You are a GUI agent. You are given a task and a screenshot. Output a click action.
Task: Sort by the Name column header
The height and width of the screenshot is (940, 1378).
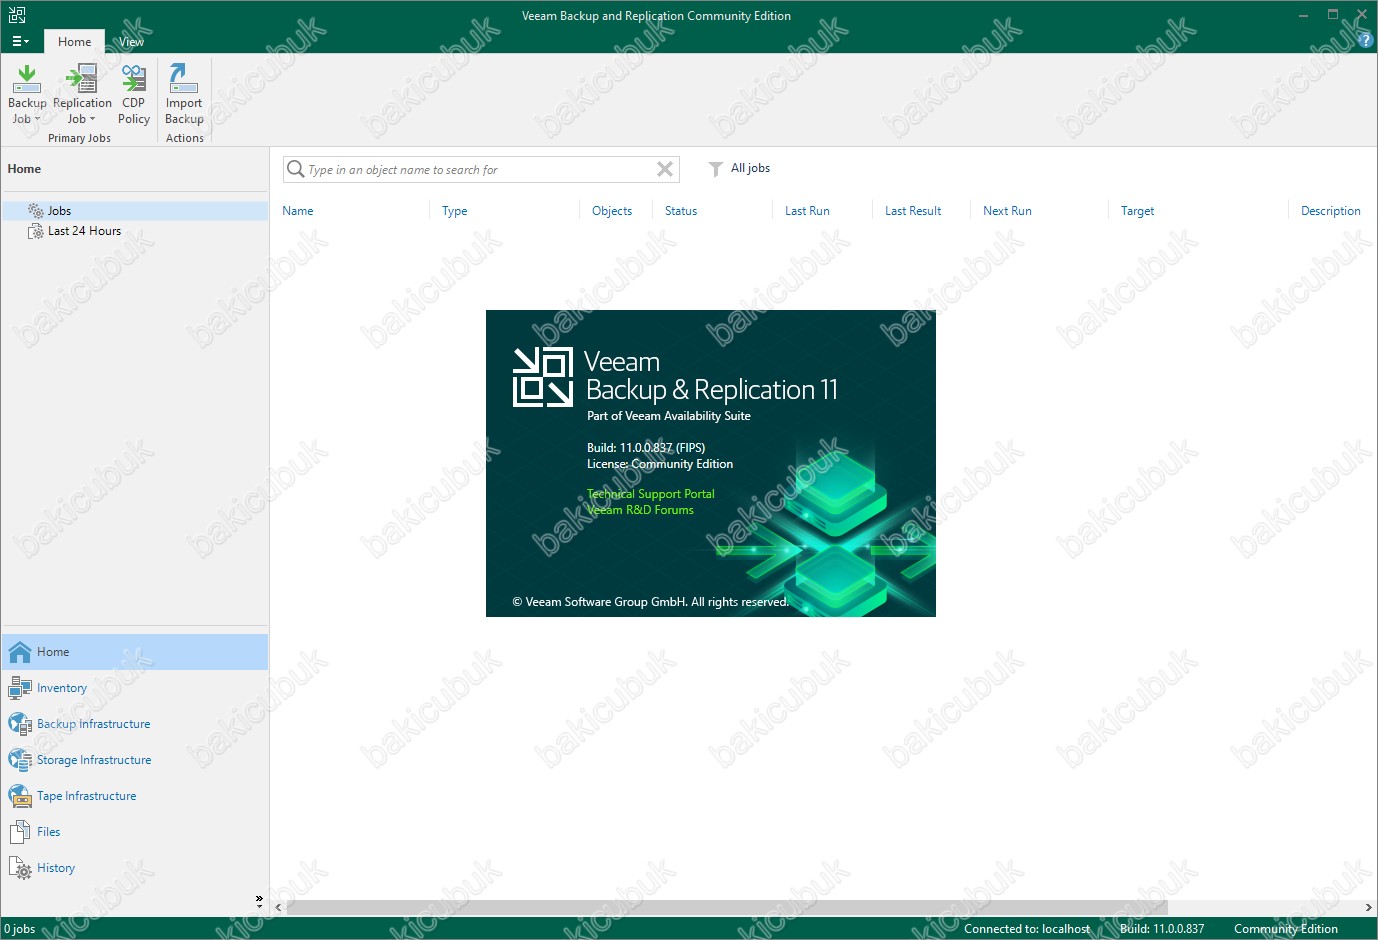(298, 211)
